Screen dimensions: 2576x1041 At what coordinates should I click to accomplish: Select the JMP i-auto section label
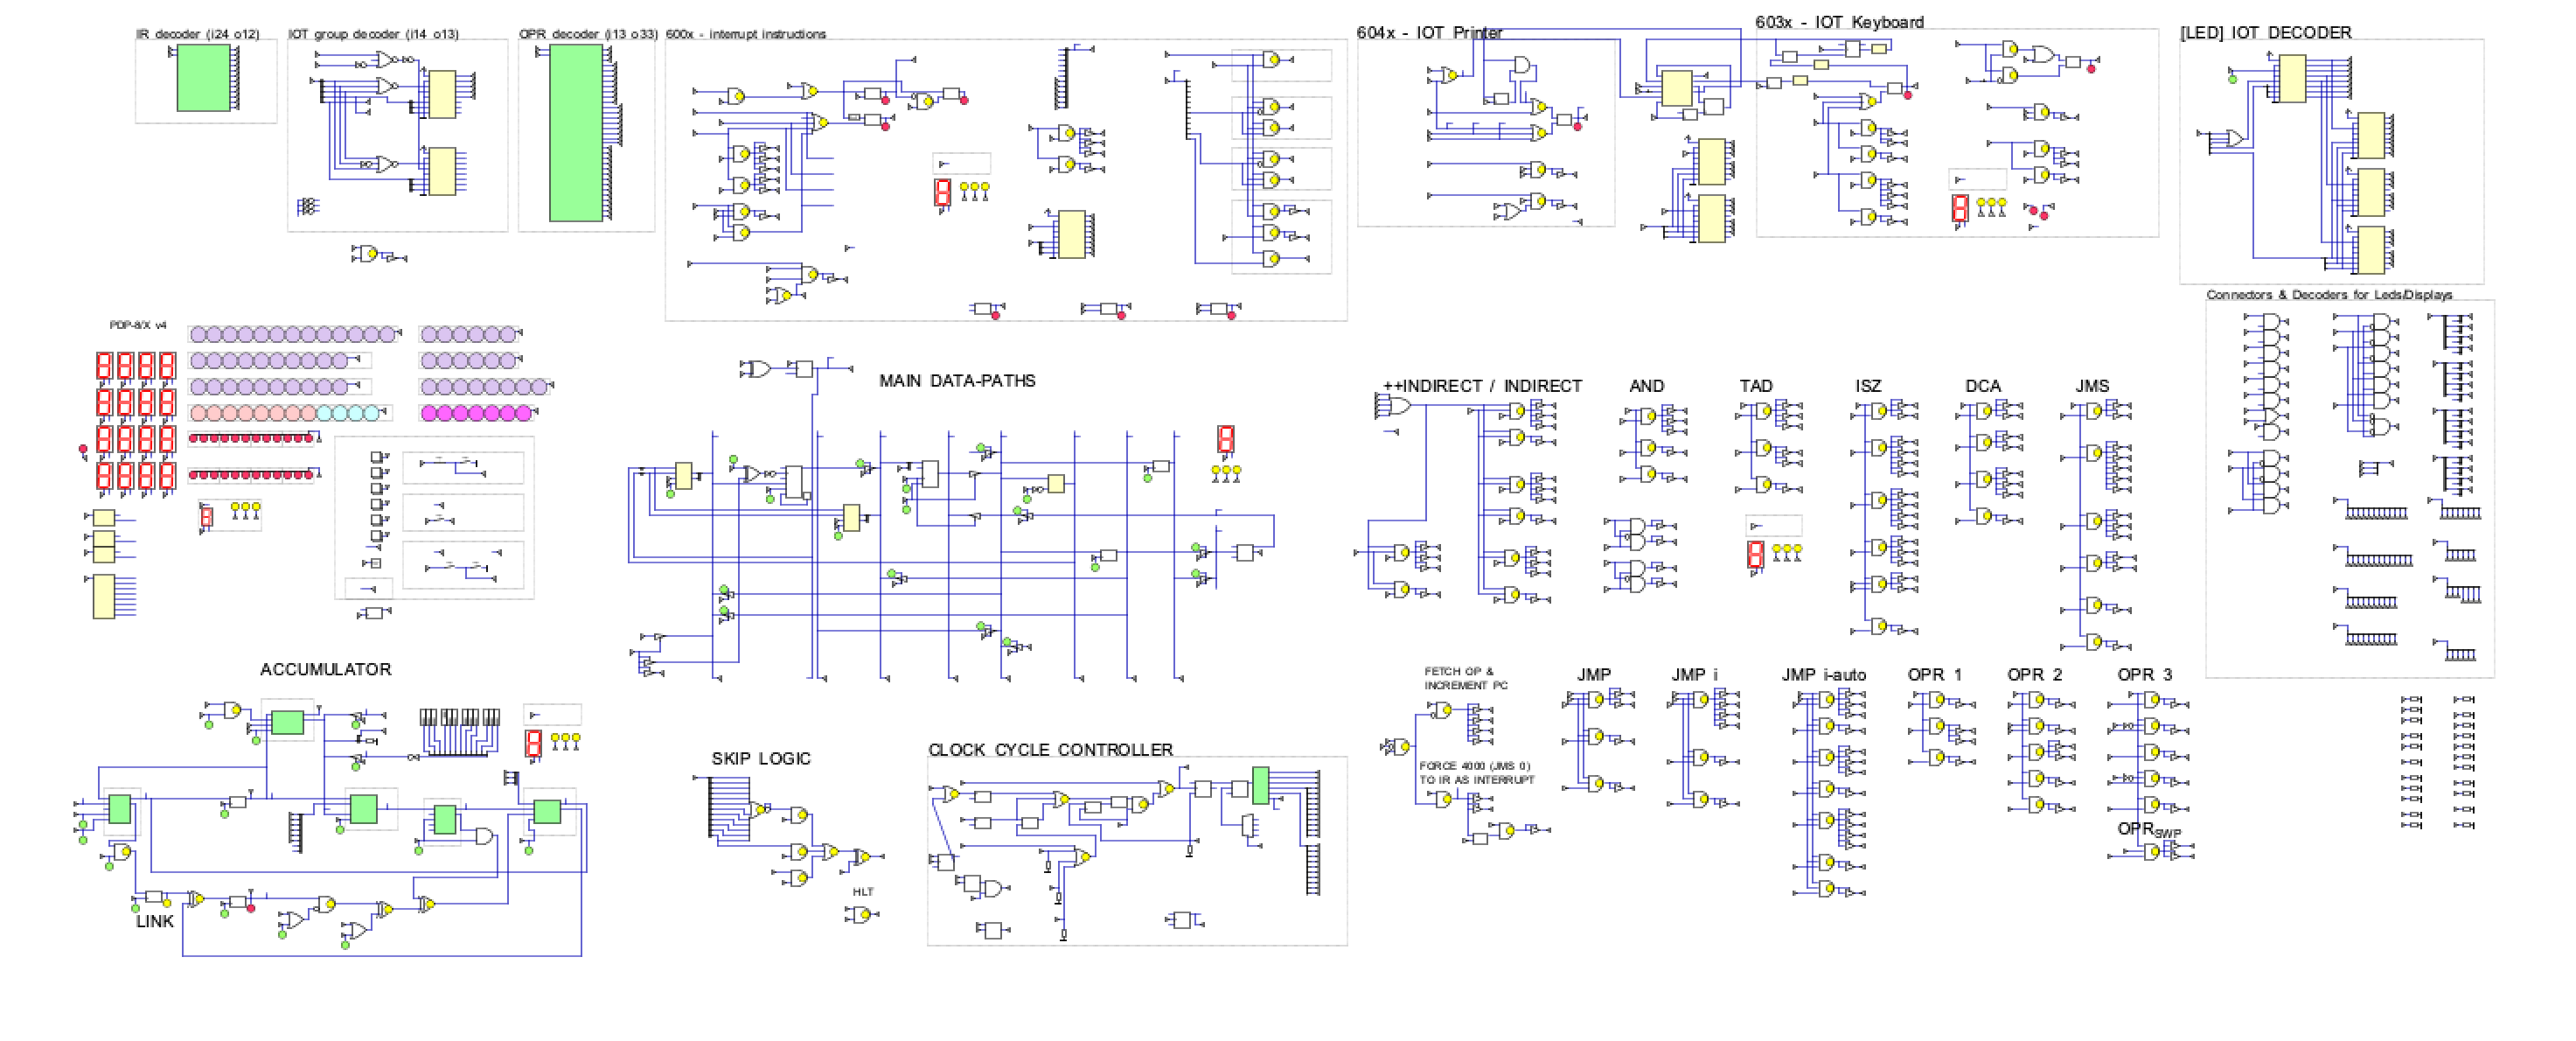[x=1823, y=675]
